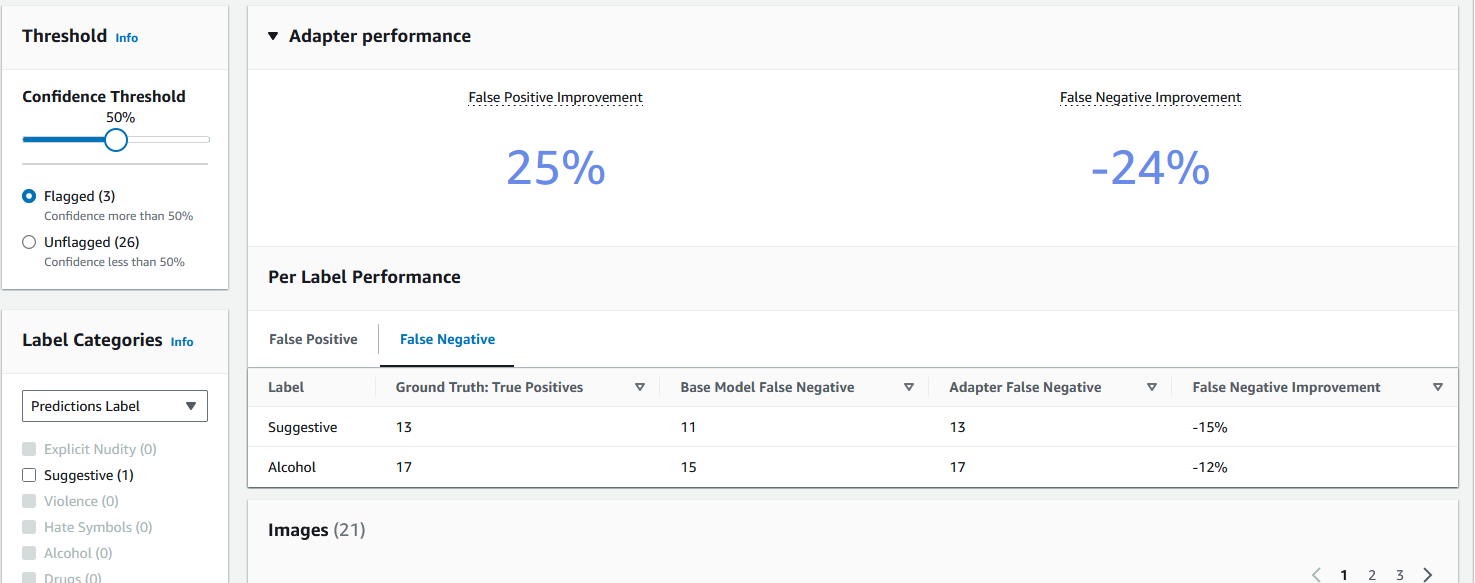Check the Suggestive (1) label checkbox
Viewport: 1475px width, 583px height.
29,474
